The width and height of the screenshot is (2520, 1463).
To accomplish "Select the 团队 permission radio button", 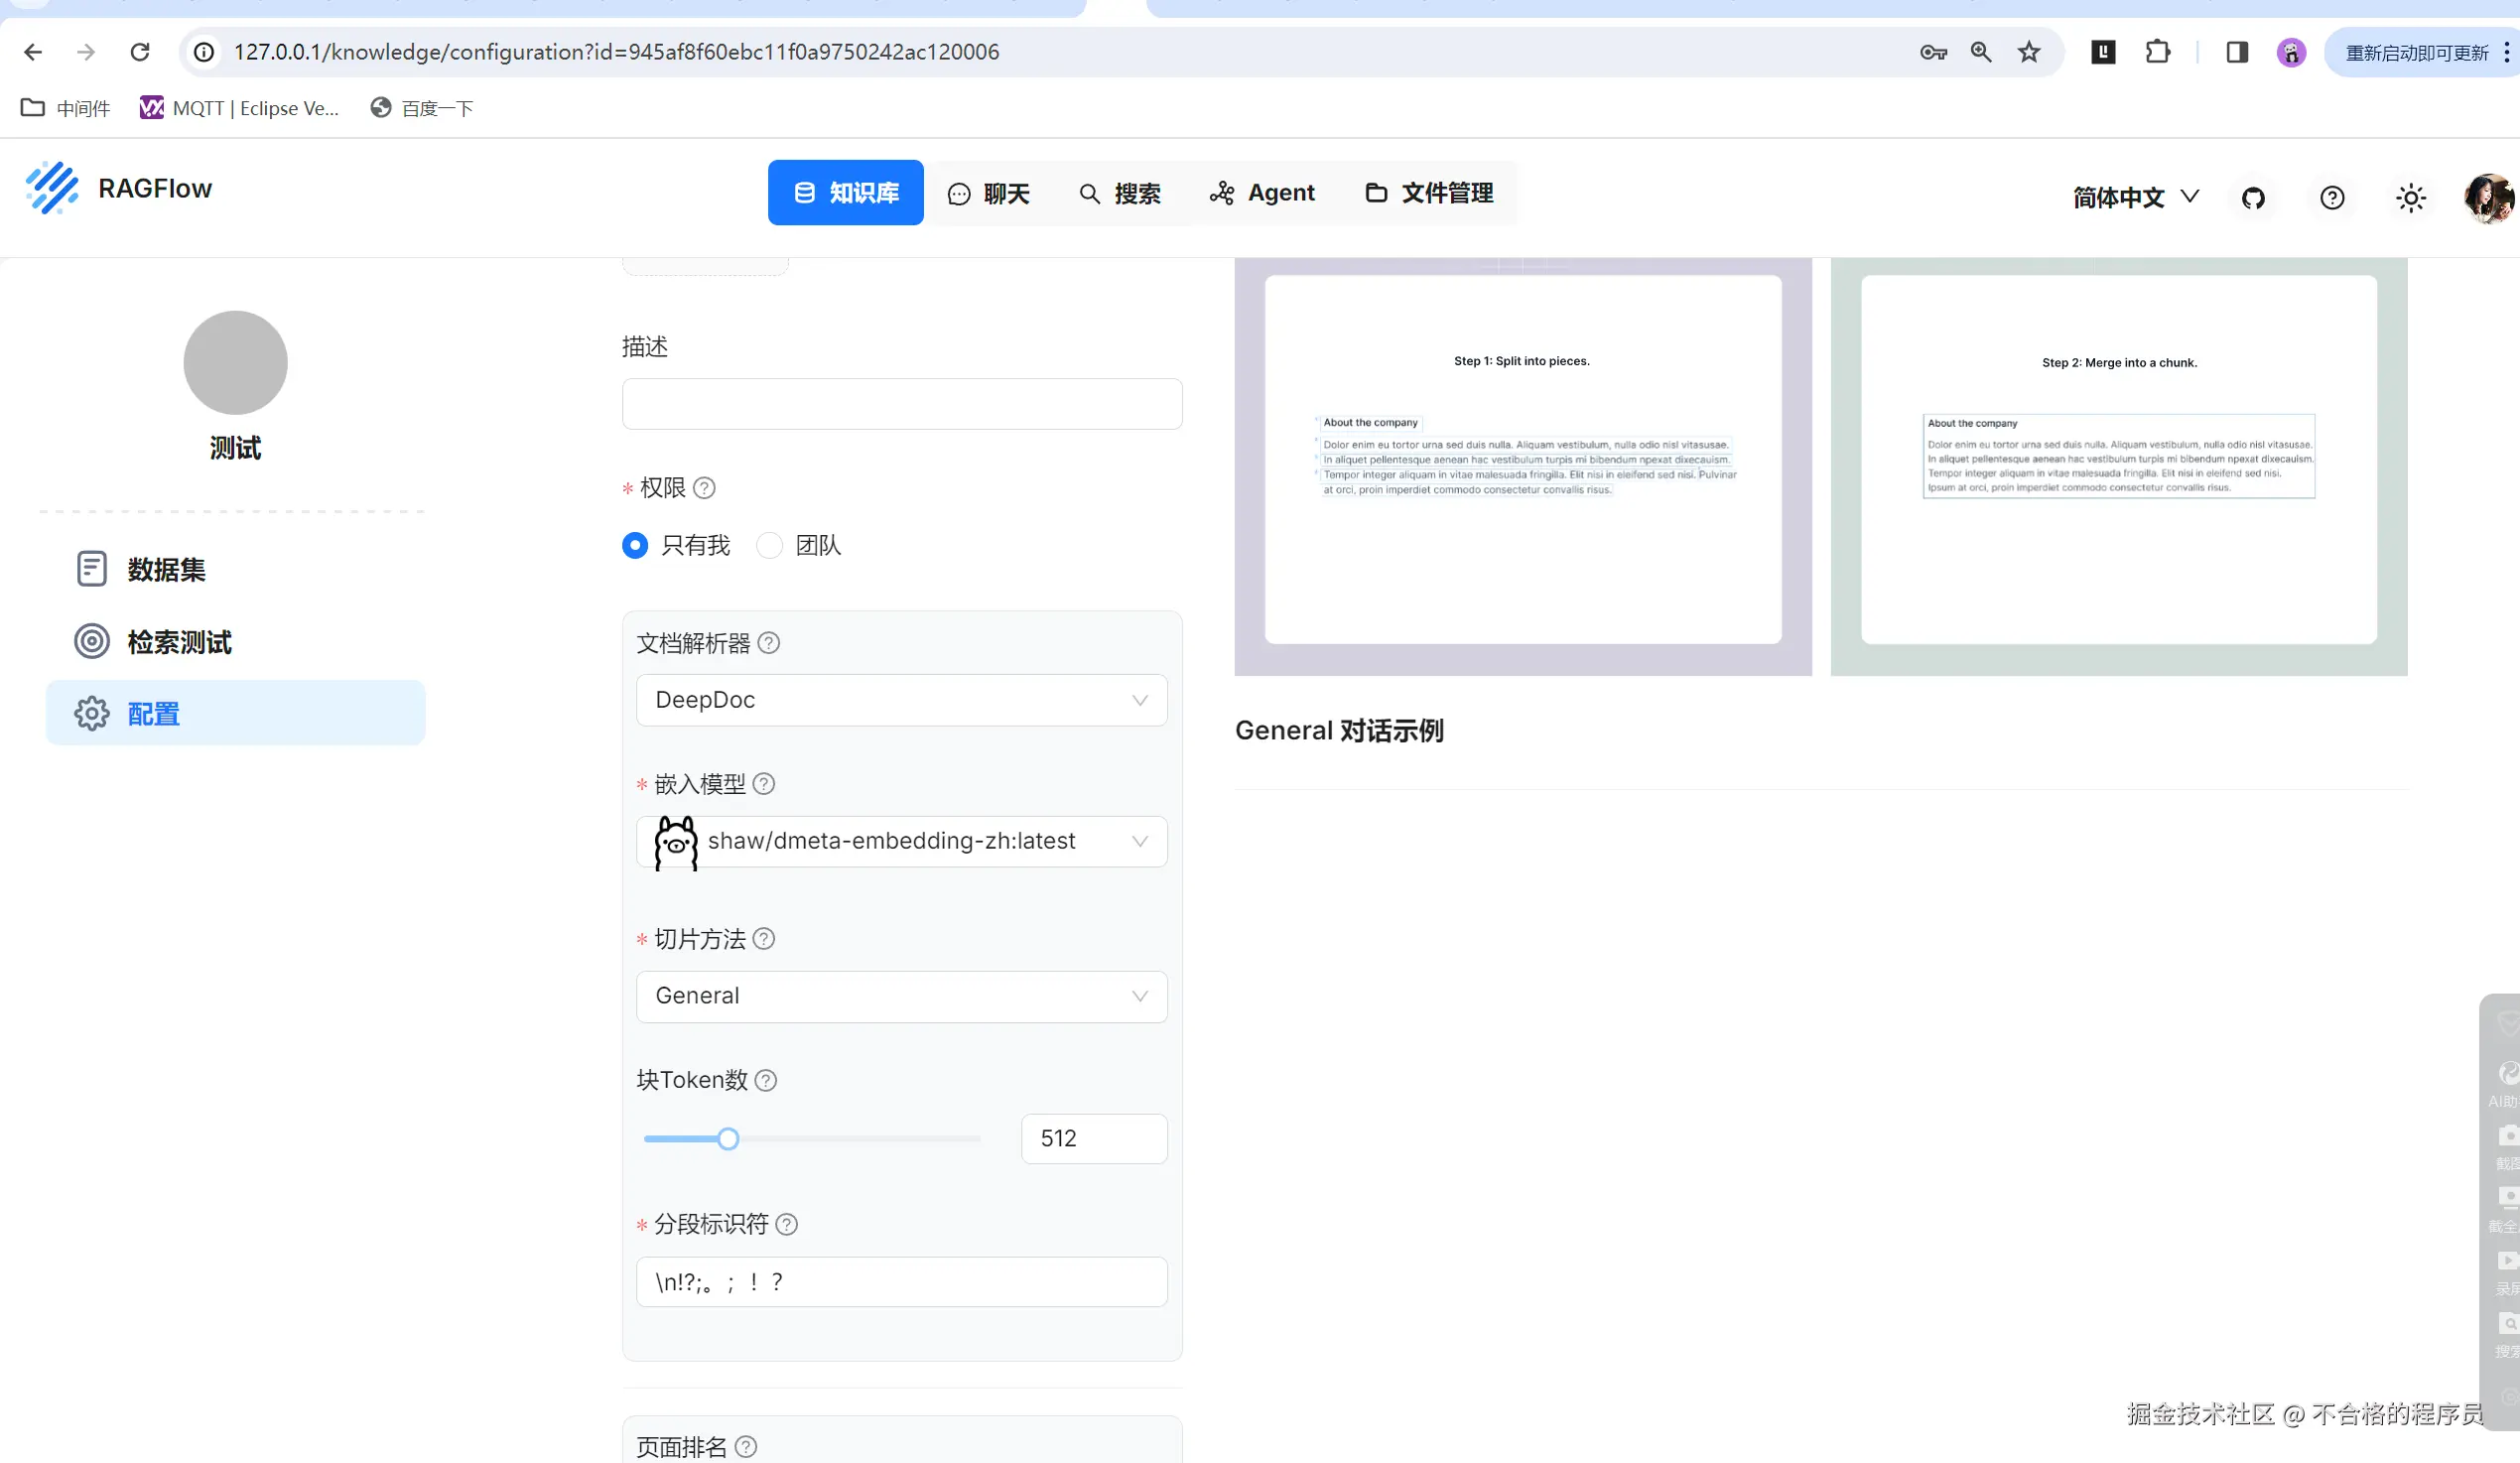I will 769,546.
